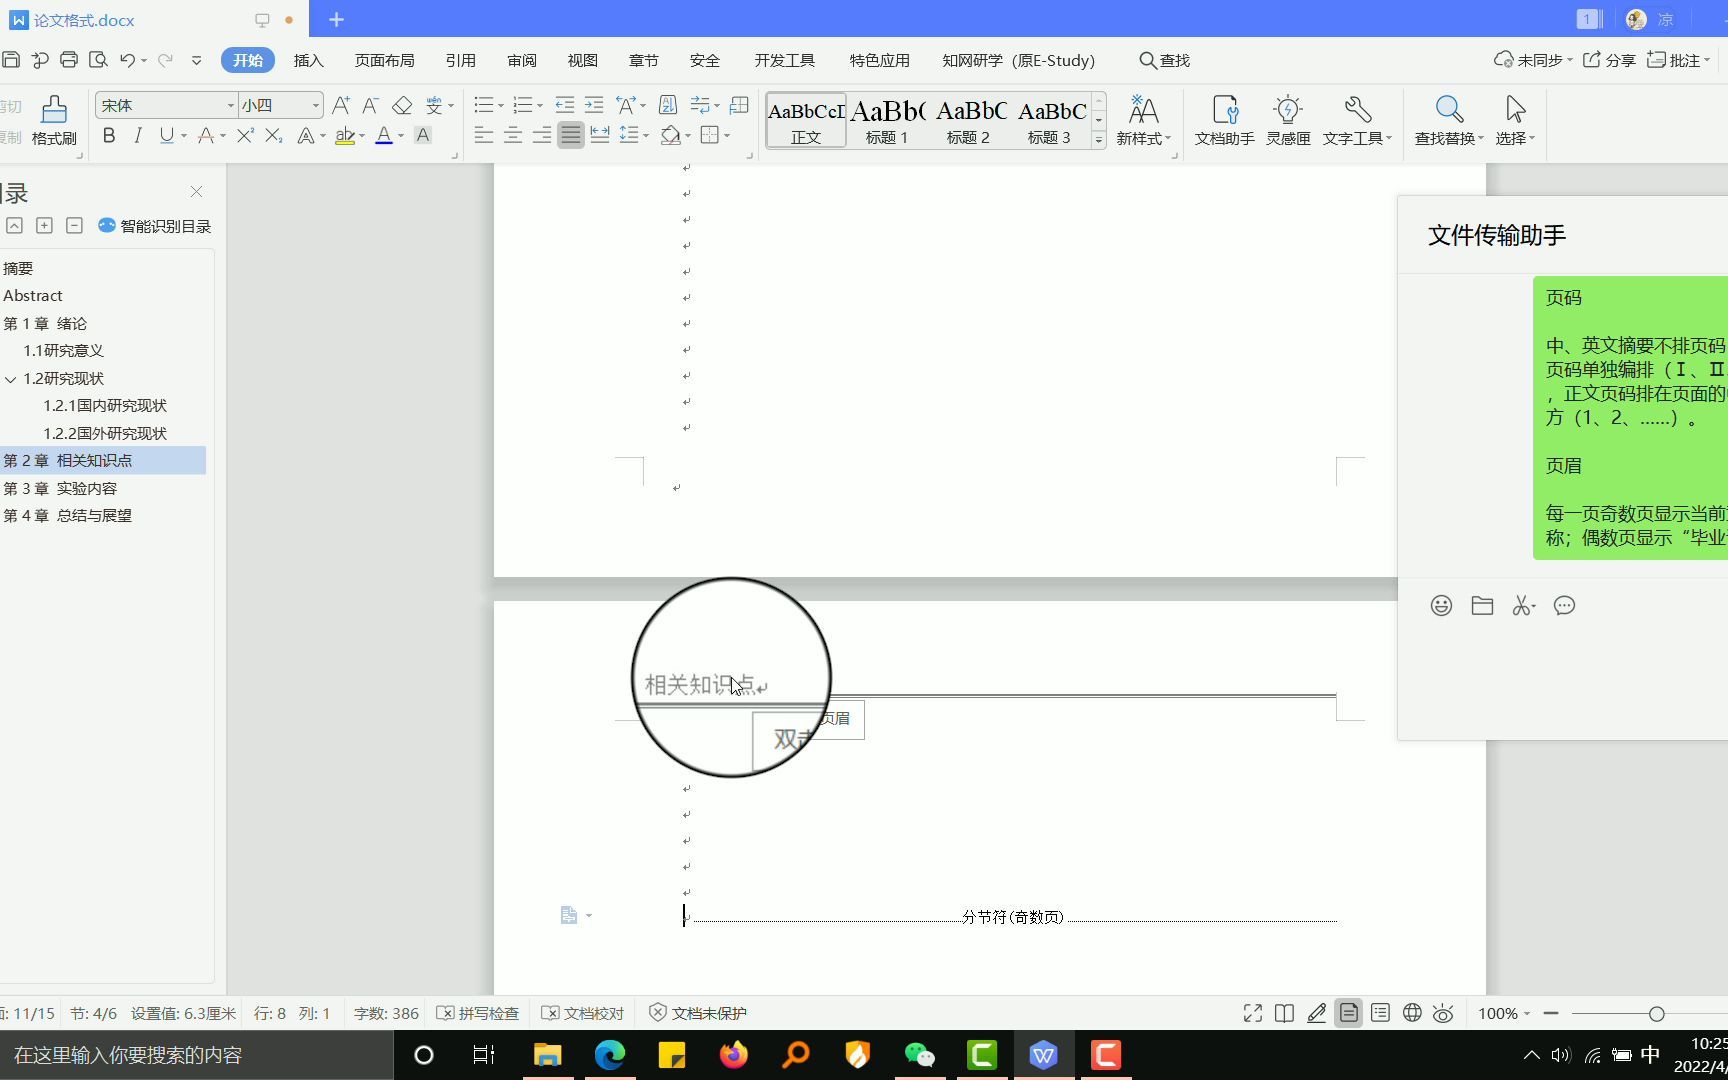Click the Format Painter (格式刷) icon
This screenshot has height=1080, width=1728.
54,120
